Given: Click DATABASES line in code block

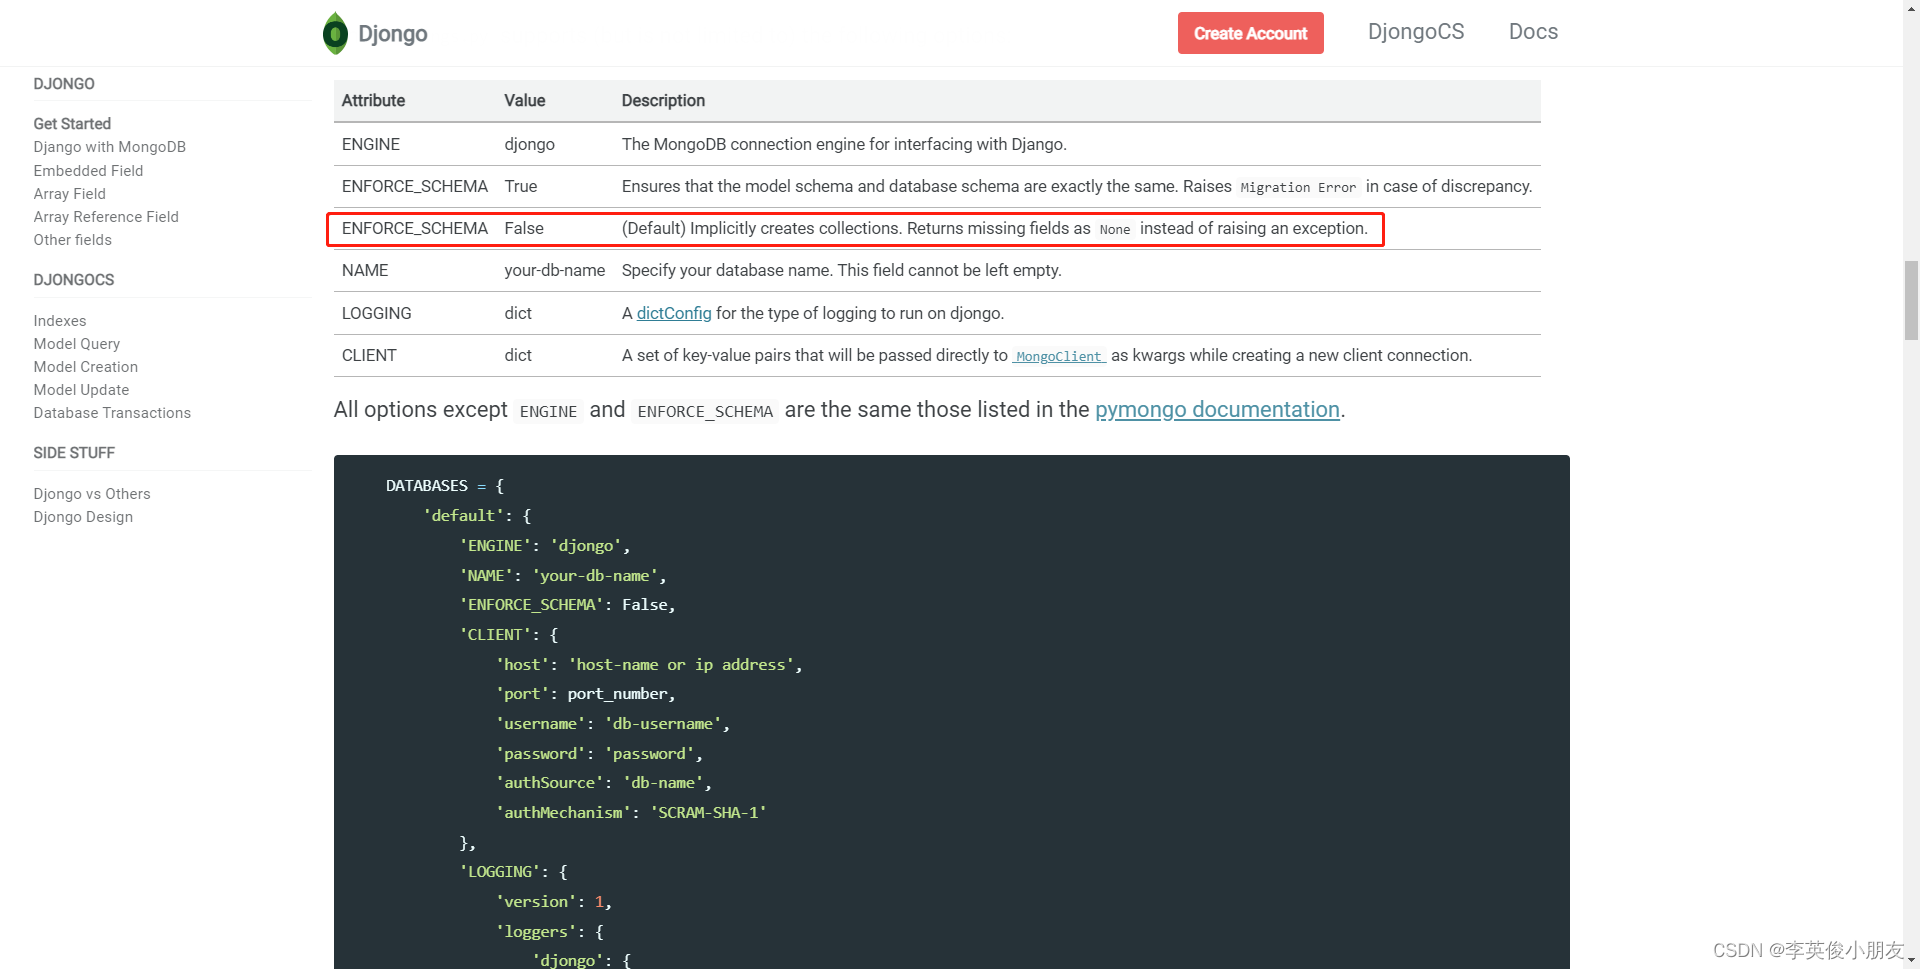Looking at the screenshot, I should 445,486.
